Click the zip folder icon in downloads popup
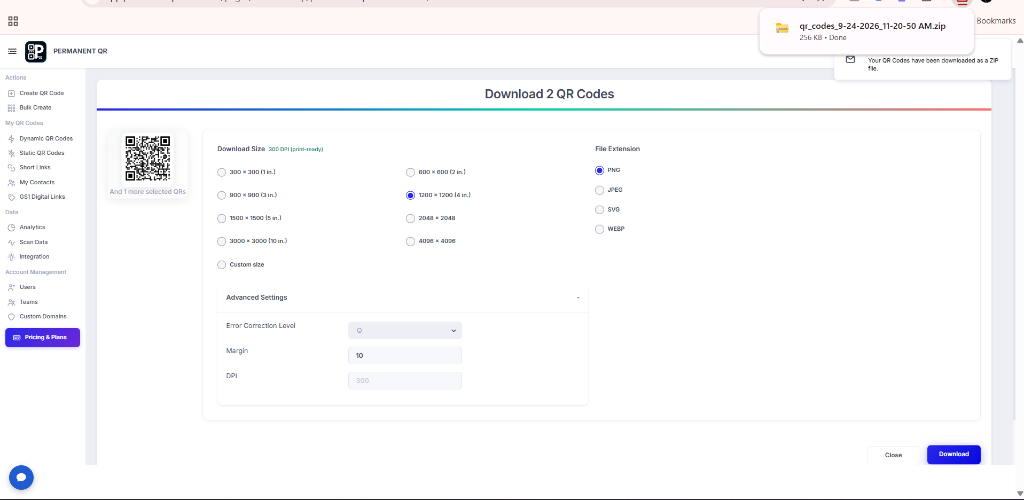Image resolution: width=1024 pixels, height=500 pixels. coord(782,27)
